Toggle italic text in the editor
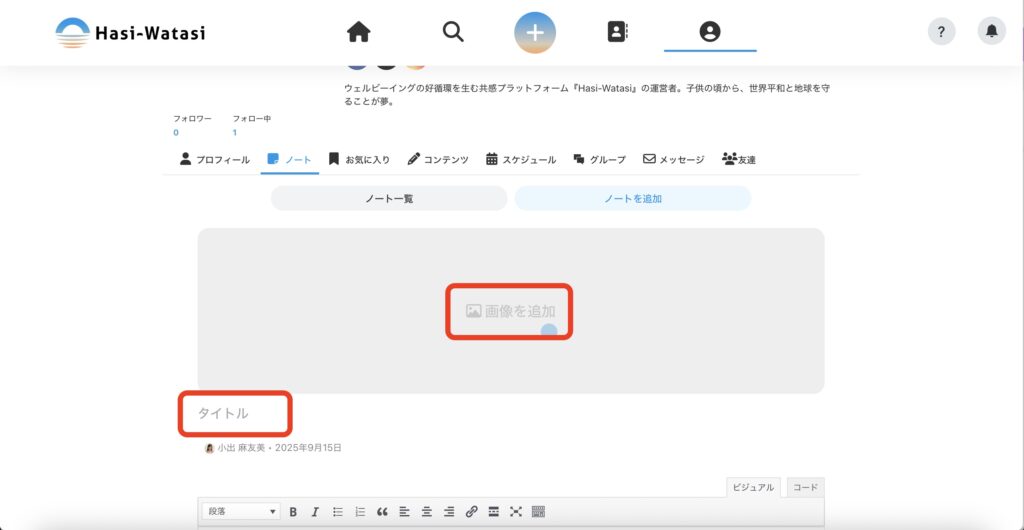The image size is (1024, 530). coord(315,512)
